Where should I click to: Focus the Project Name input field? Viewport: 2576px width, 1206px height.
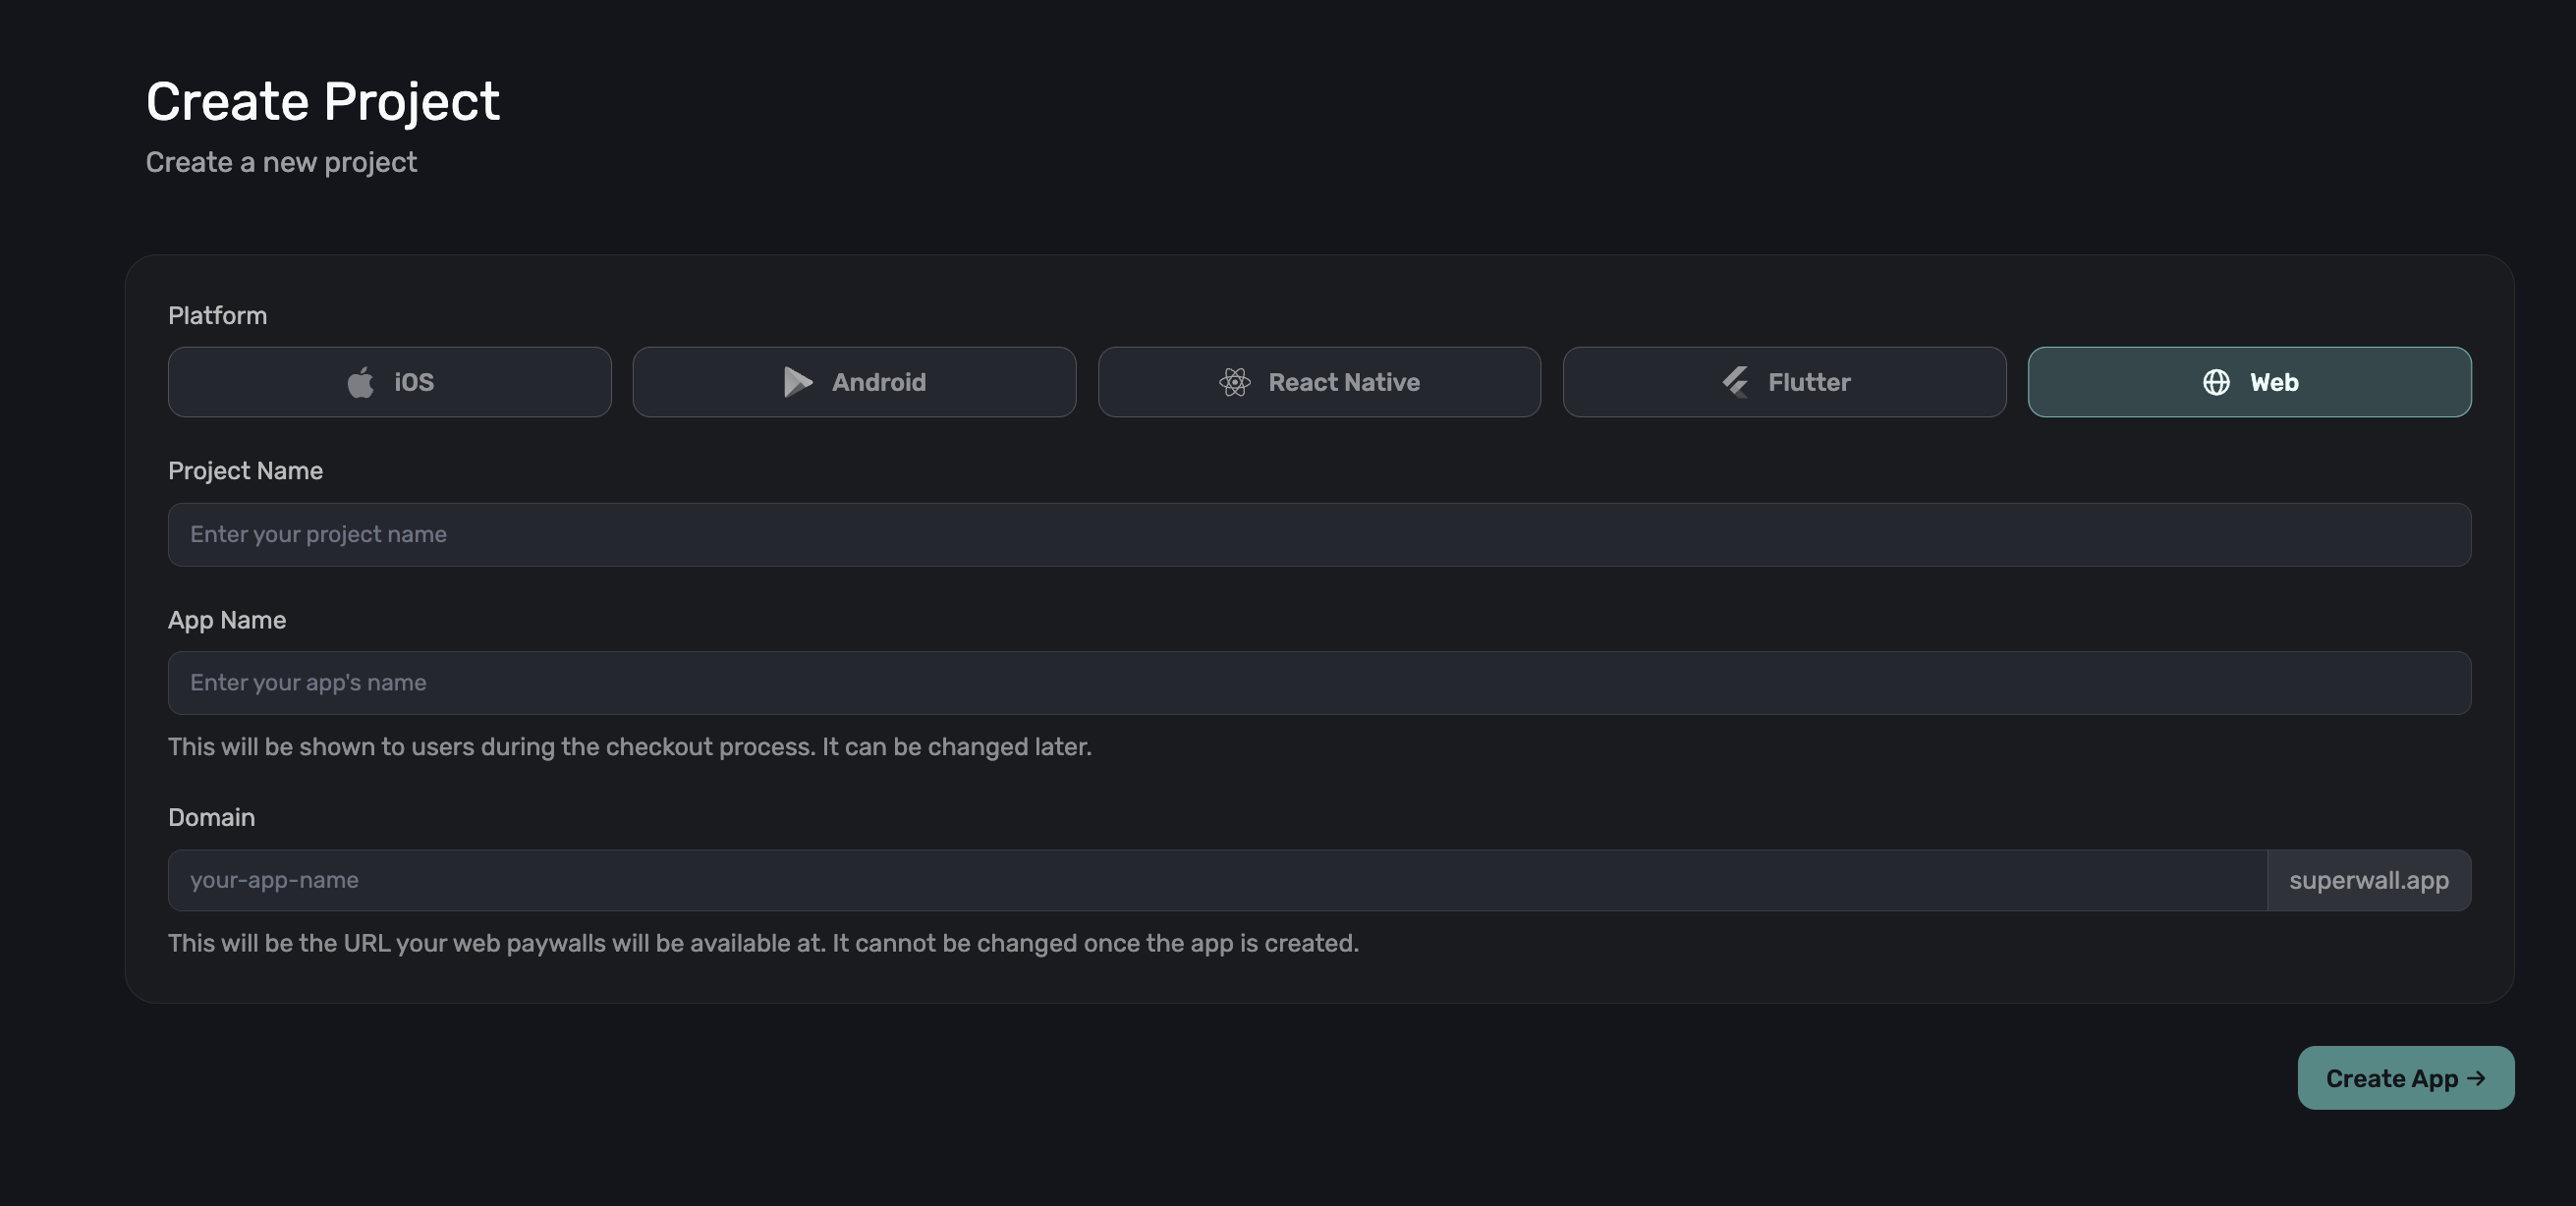(x=1318, y=534)
